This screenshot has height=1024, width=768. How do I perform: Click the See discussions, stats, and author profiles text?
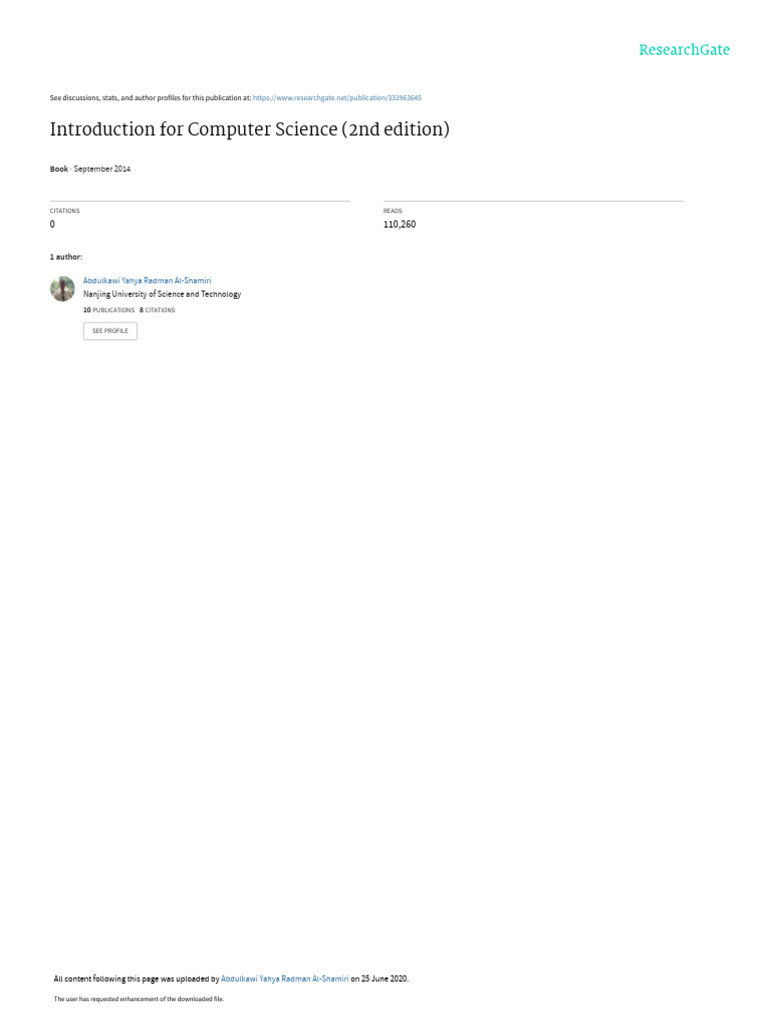pos(150,98)
